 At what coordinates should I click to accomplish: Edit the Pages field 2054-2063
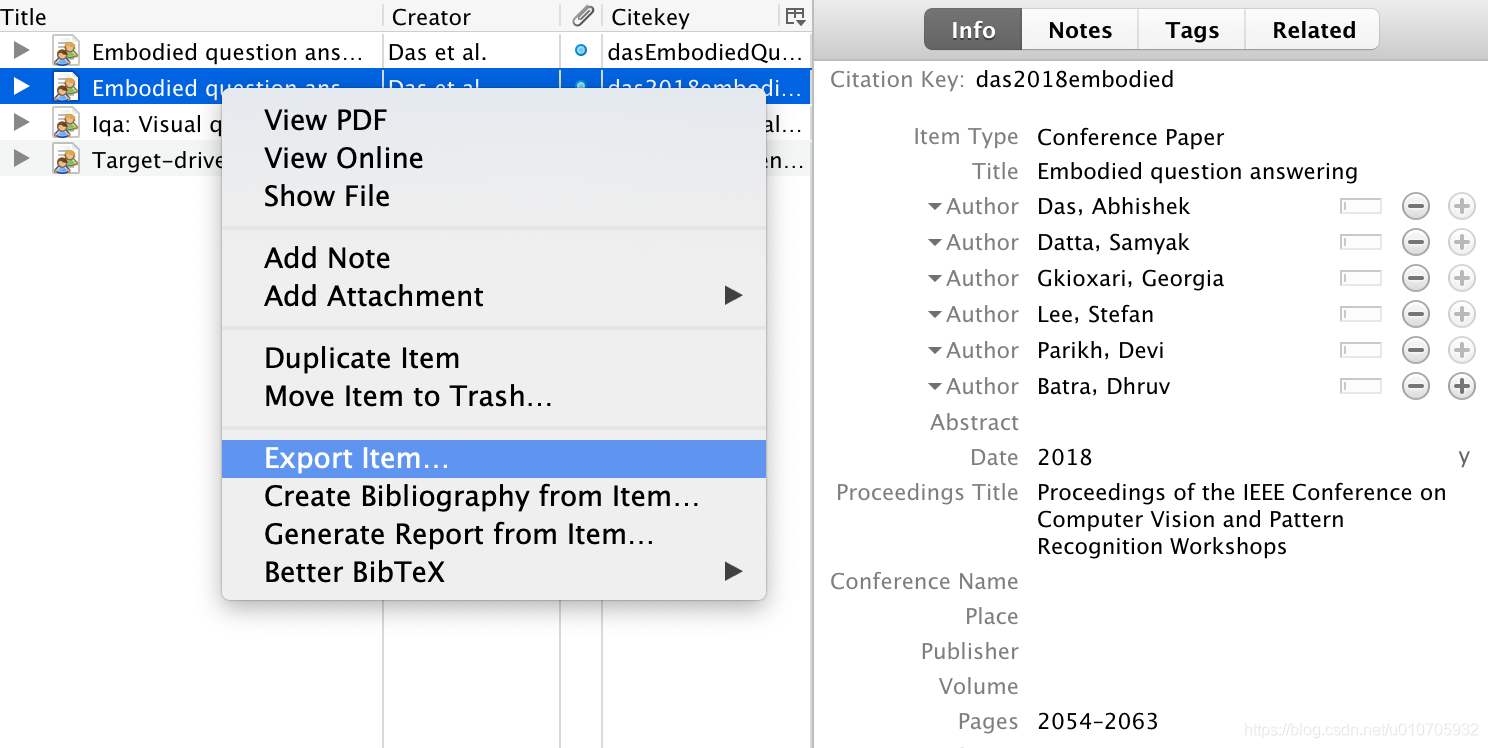click(x=1097, y=722)
